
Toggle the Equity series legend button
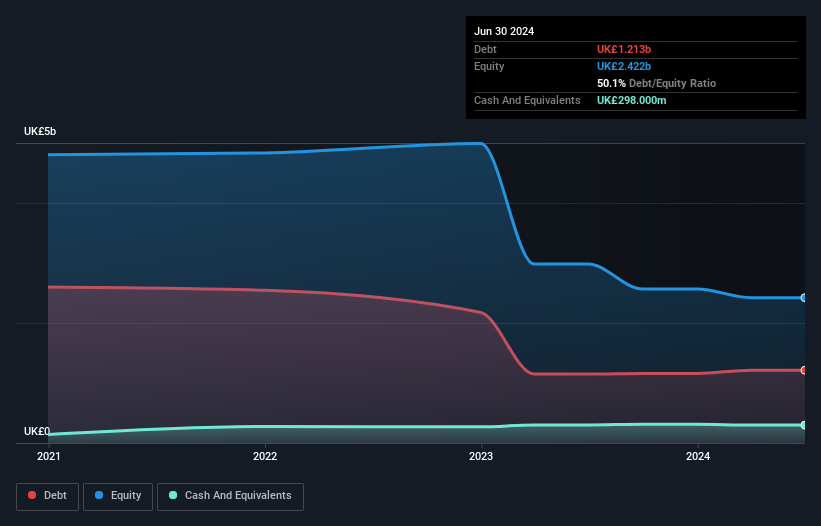click(x=118, y=496)
